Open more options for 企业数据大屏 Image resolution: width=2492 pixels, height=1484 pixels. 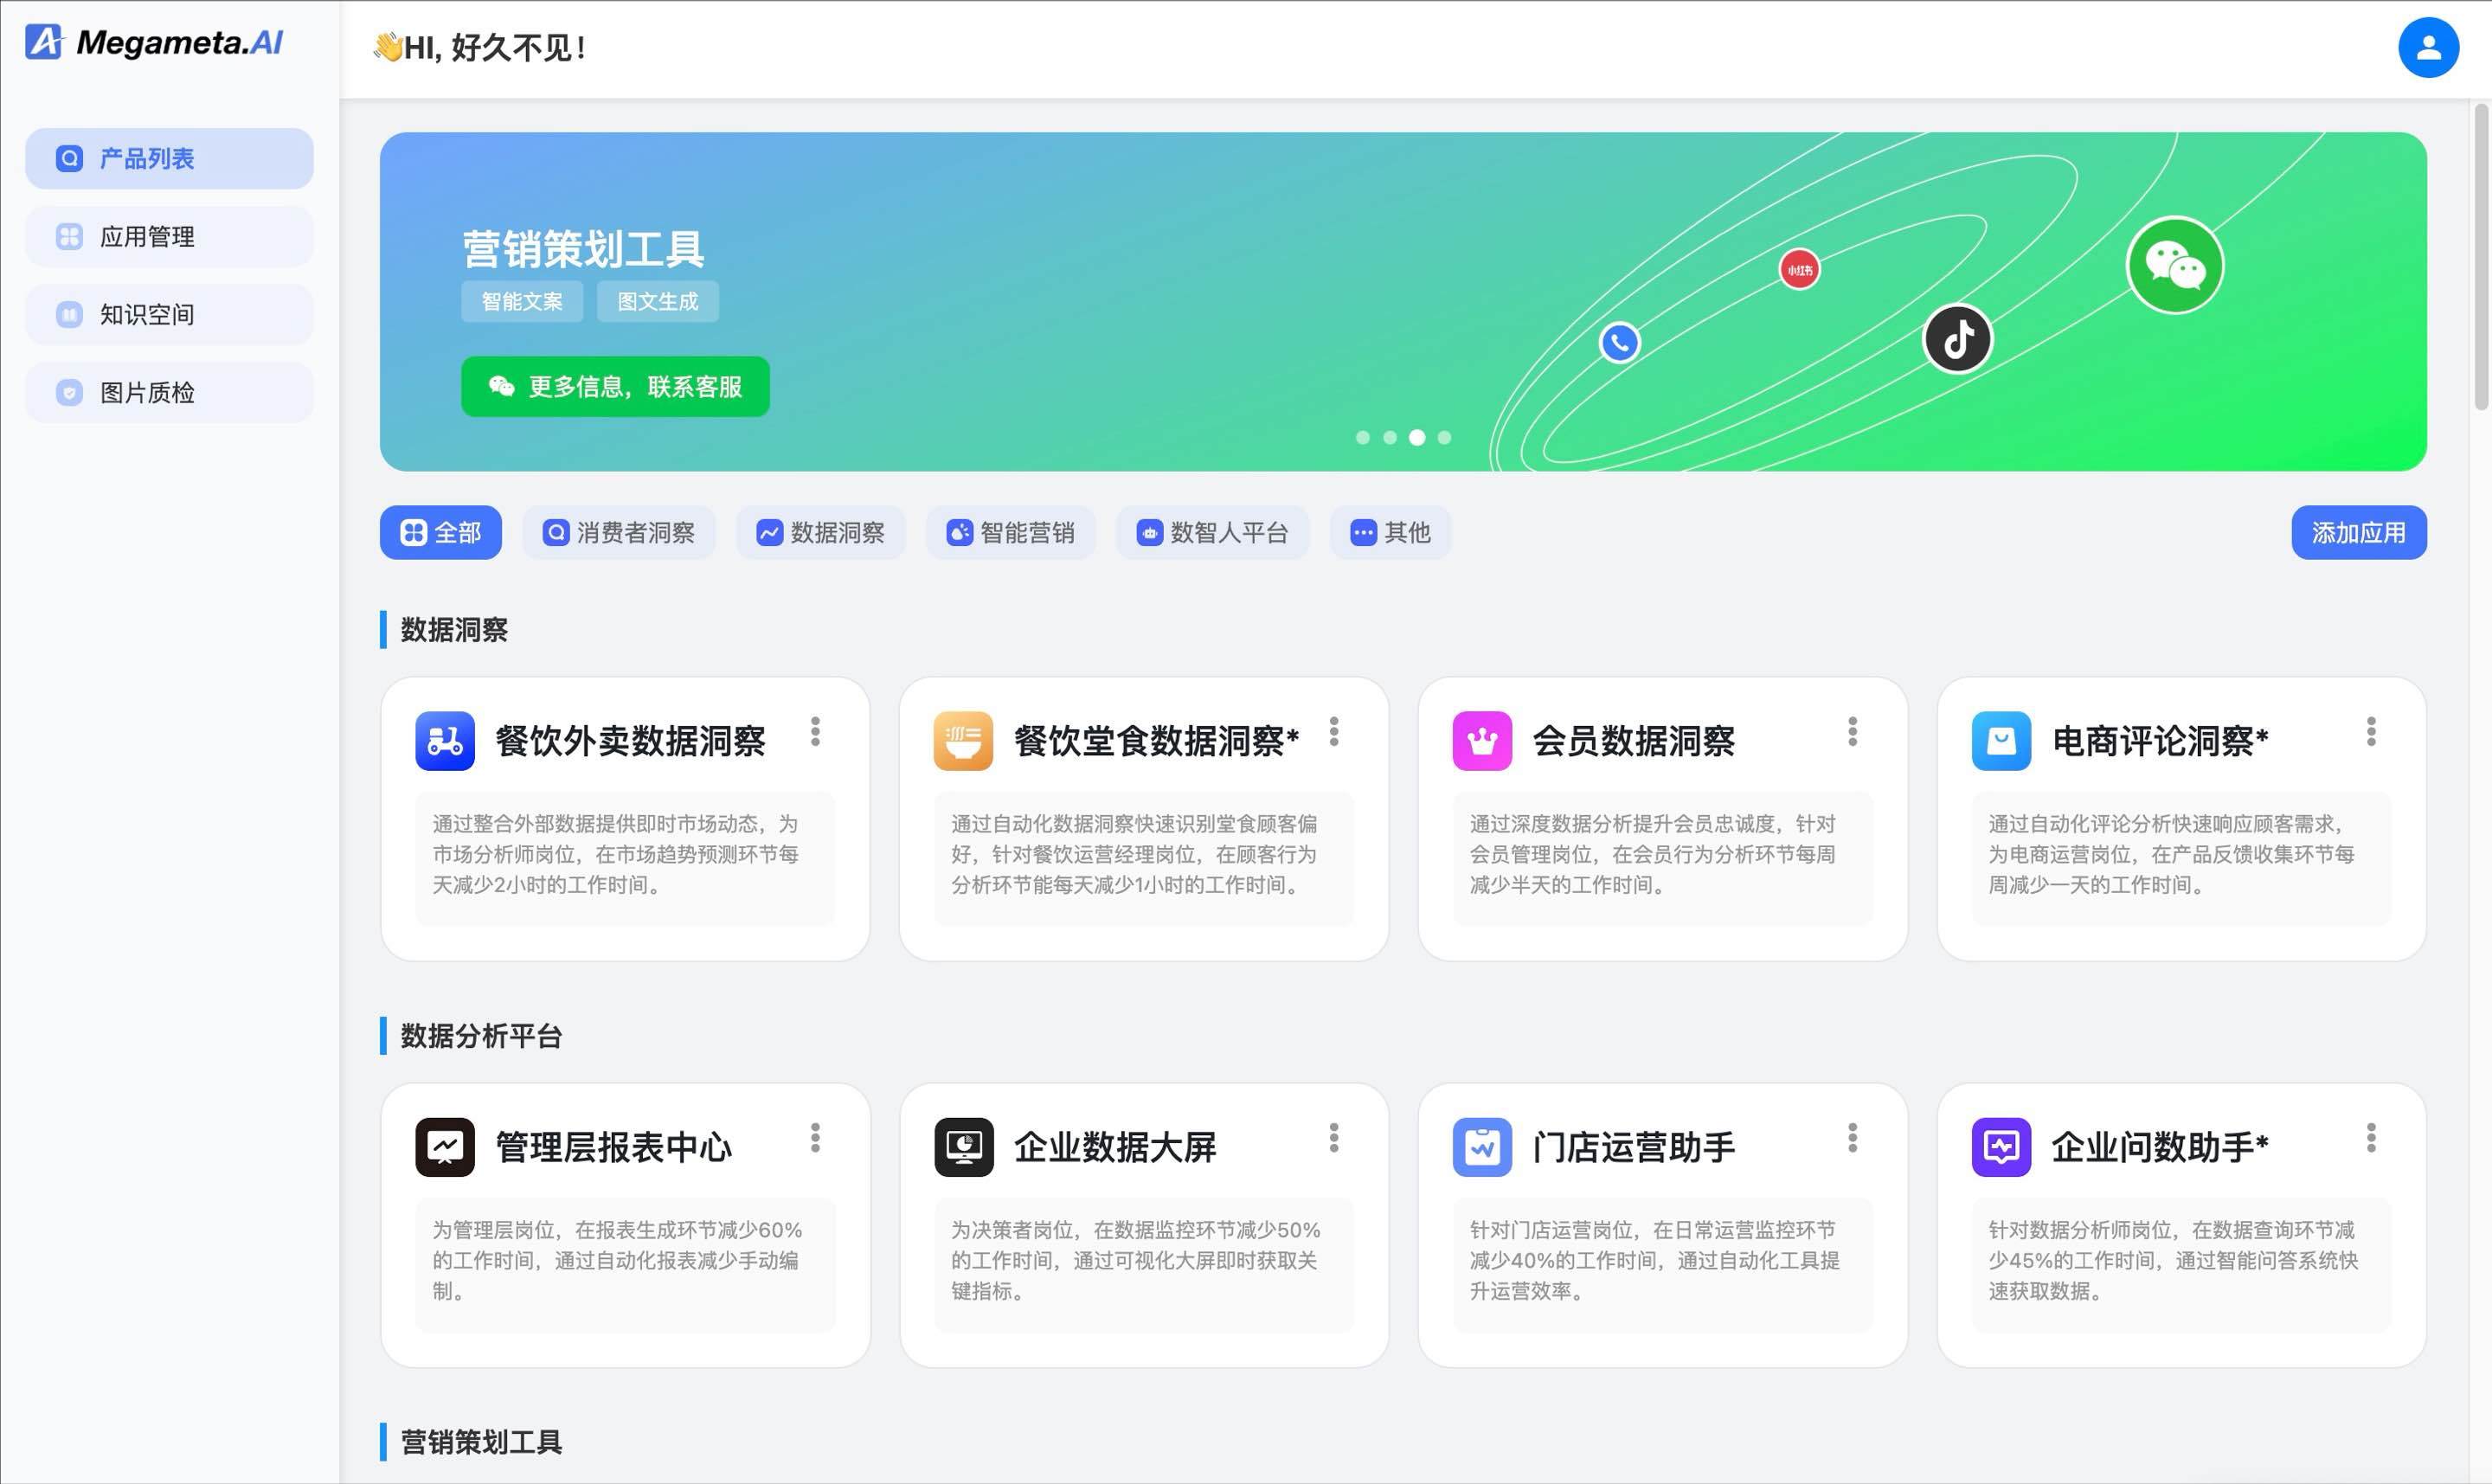[x=1334, y=1138]
